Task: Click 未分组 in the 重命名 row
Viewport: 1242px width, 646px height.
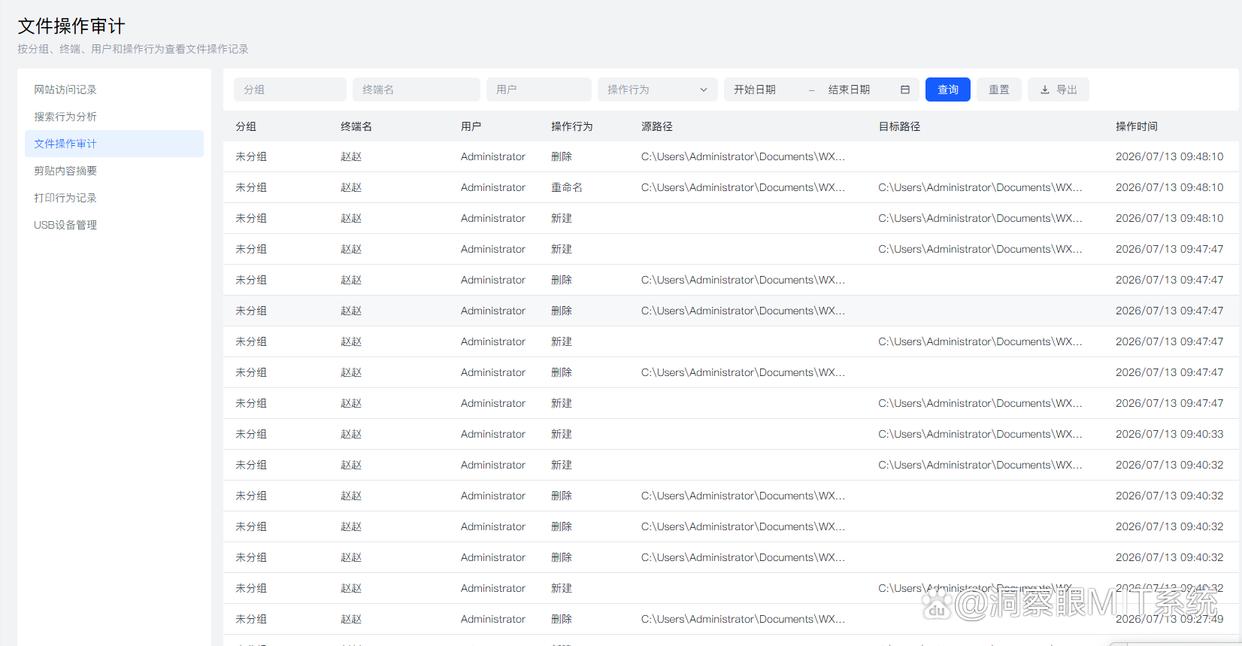Action: pyautogui.click(x=251, y=188)
